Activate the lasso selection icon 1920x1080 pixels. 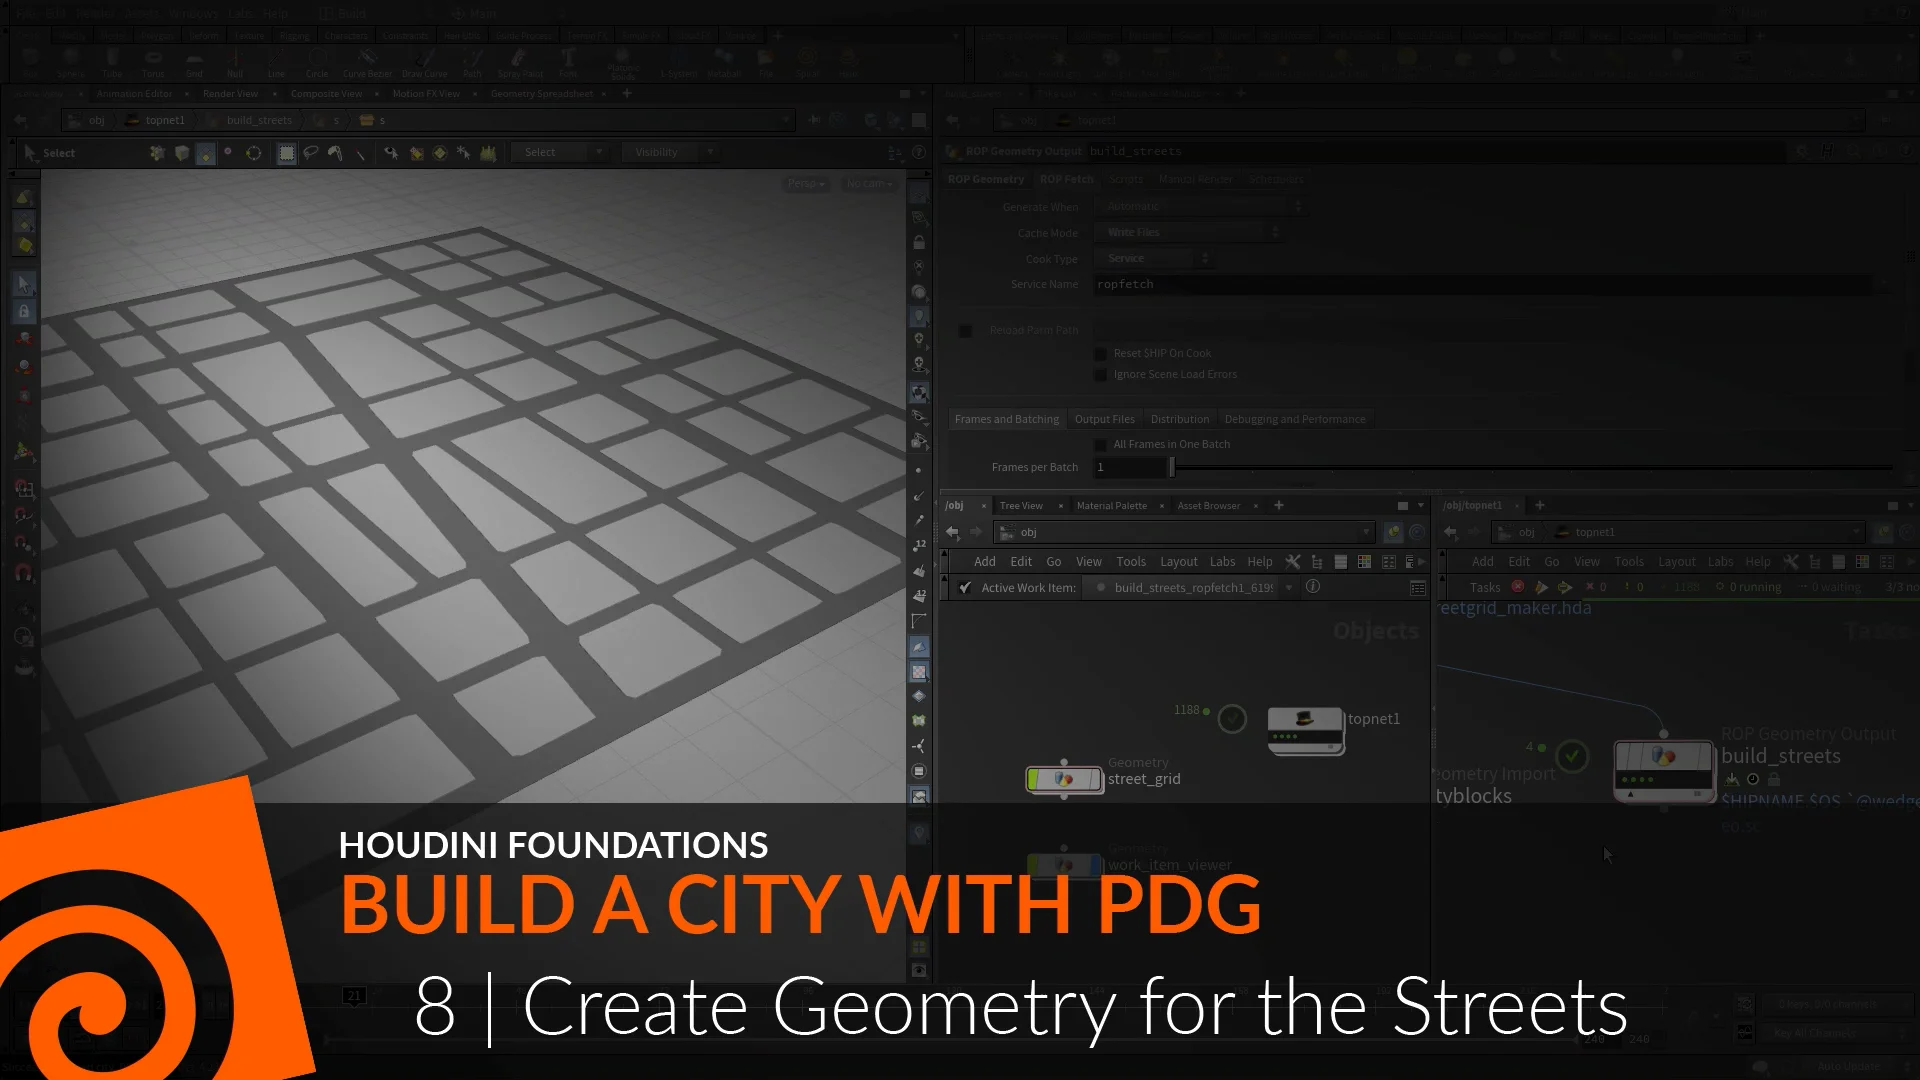[x=311, y=152]
